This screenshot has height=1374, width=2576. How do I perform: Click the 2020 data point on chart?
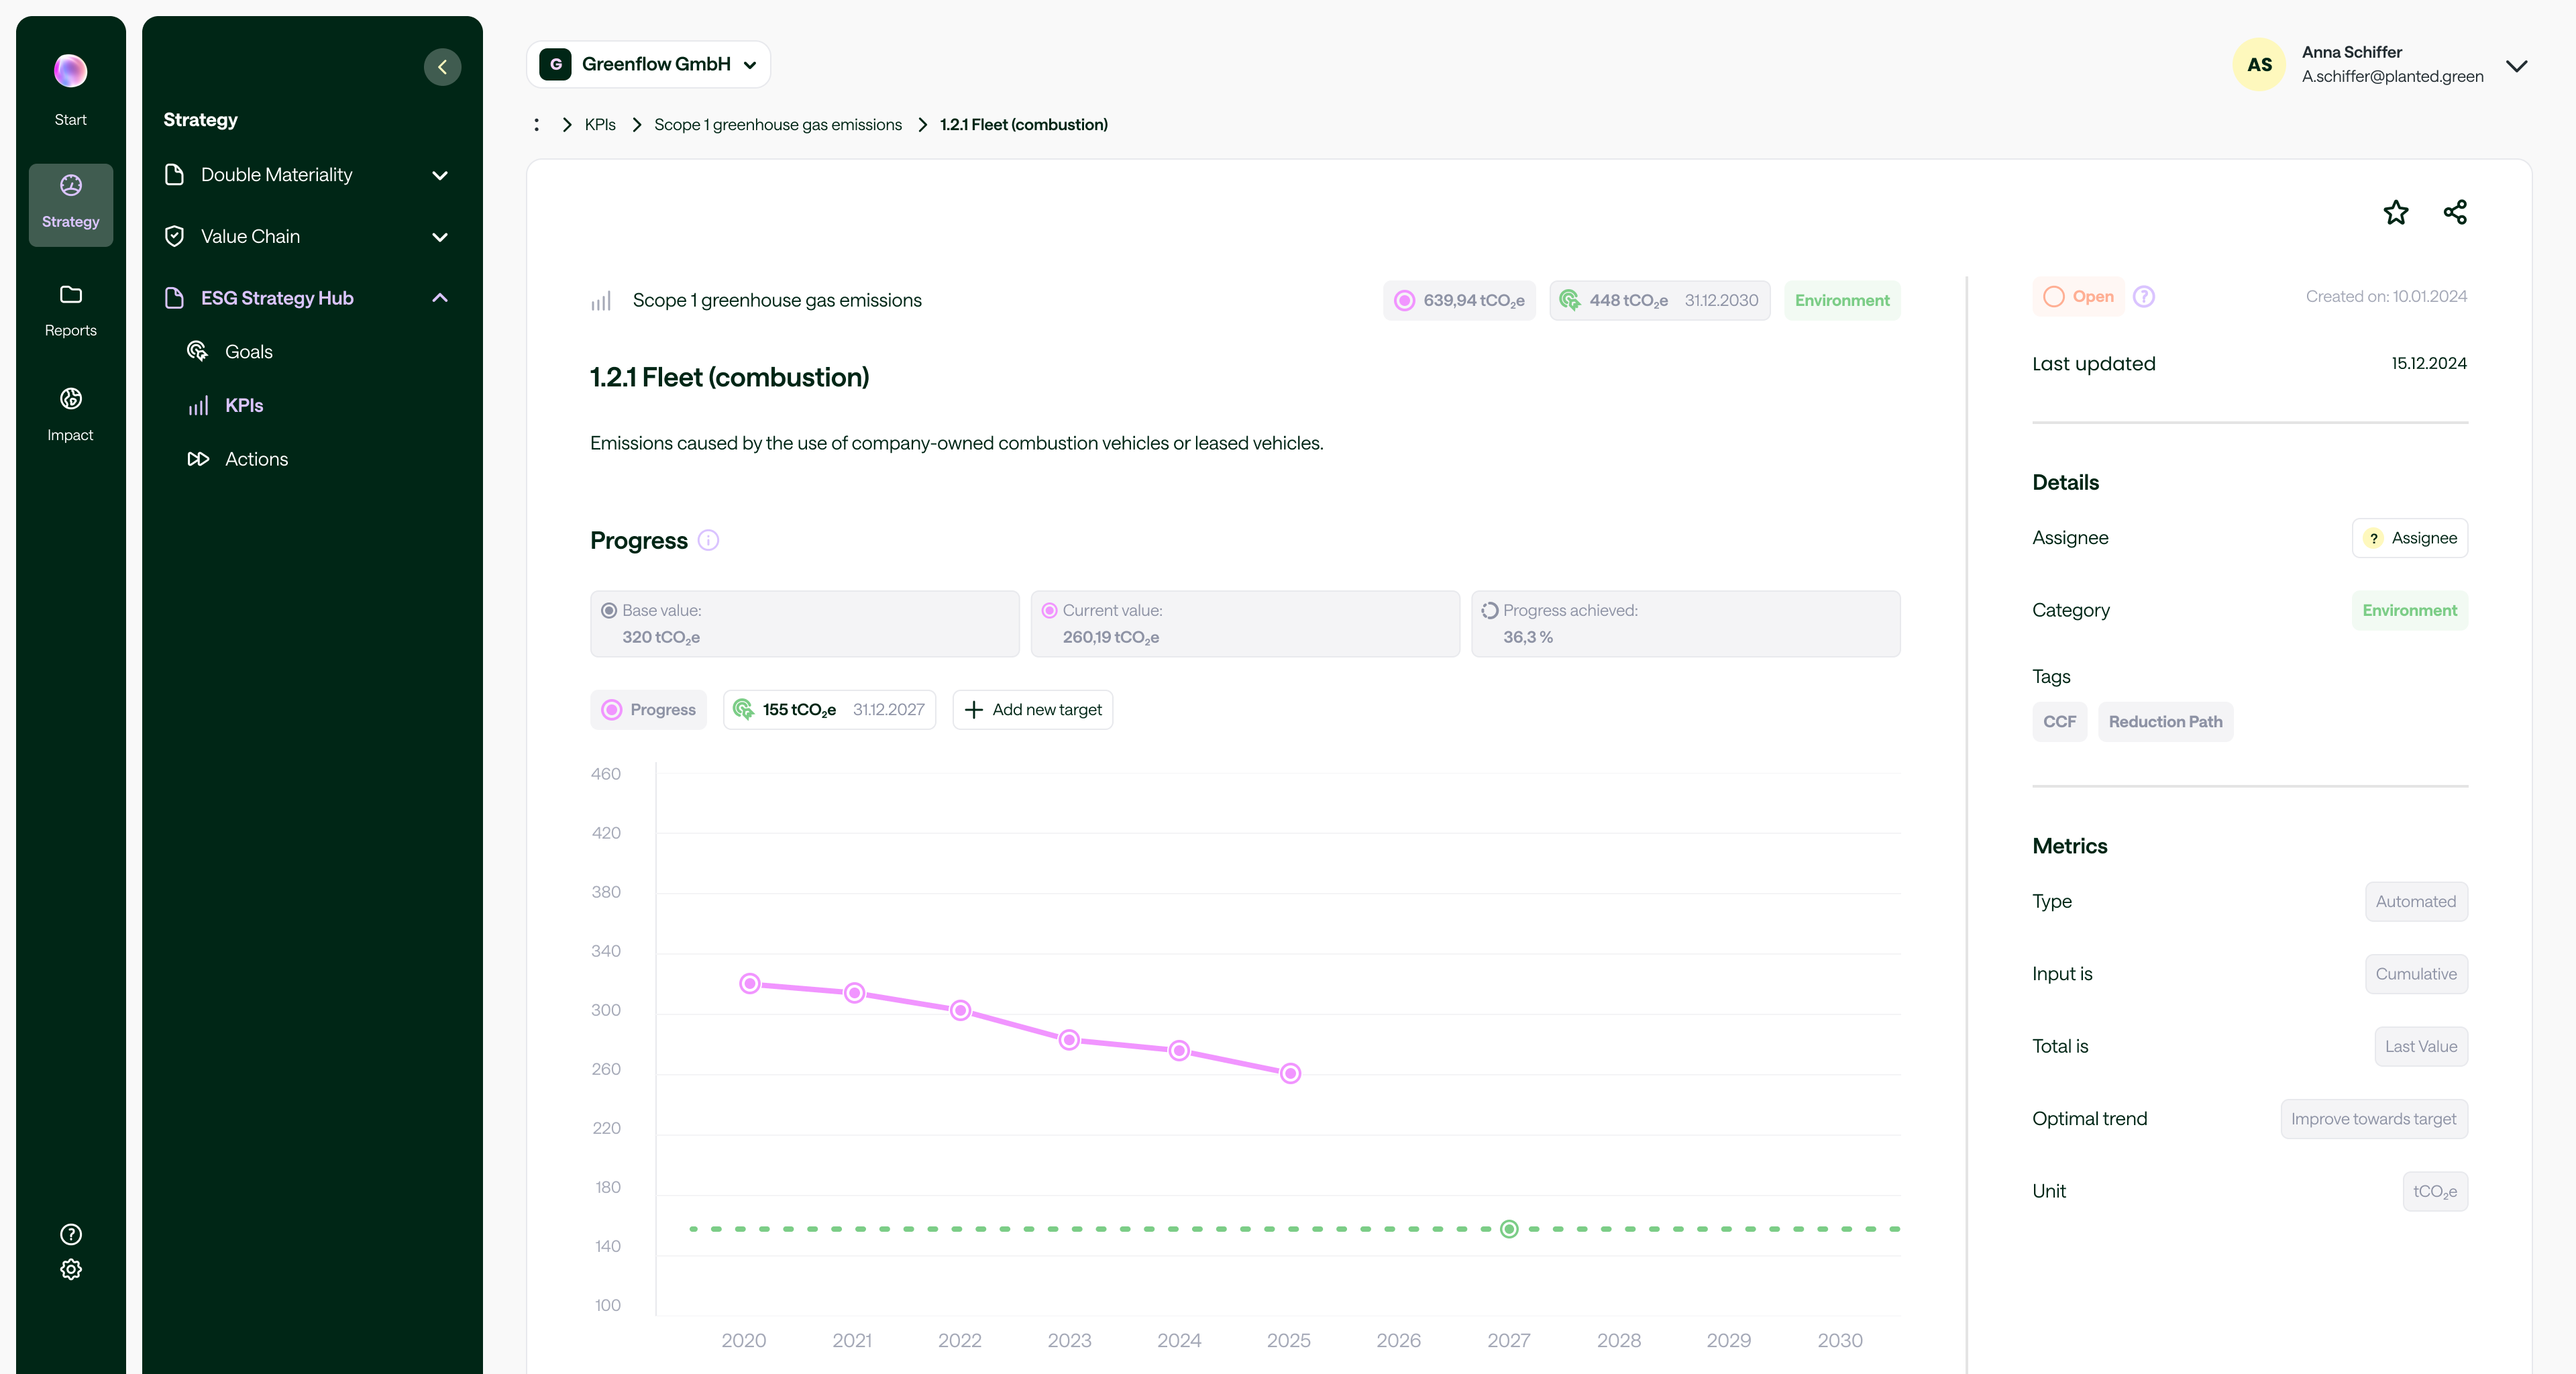[750, 984]
